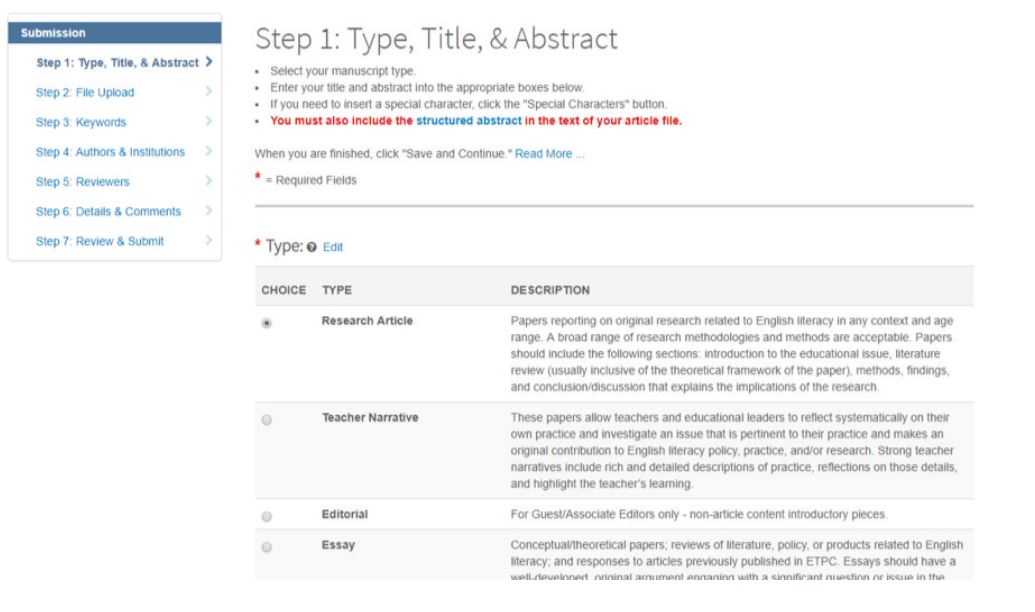This screenshot has height=612, width=1035.
Task: Open Step 4: Authors & Institutions
Action: [x=110, y=152]
